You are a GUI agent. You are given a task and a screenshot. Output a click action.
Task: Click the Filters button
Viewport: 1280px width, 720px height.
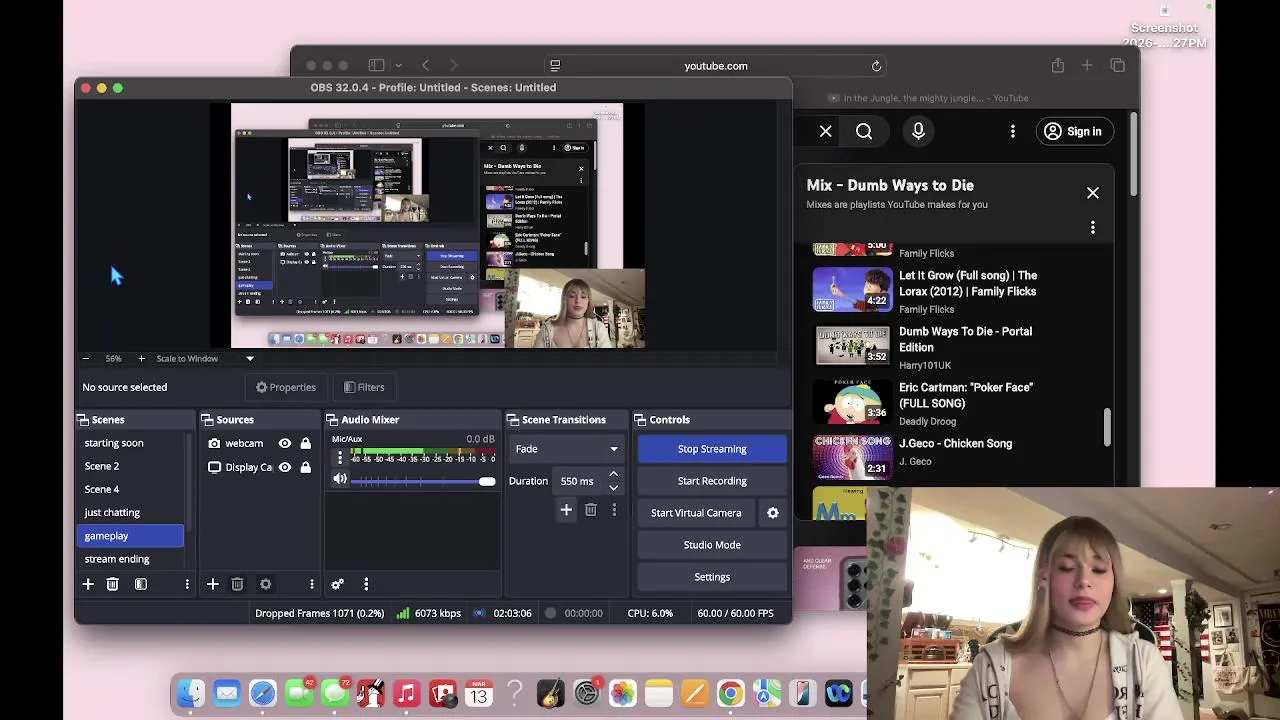pos(364,387)
